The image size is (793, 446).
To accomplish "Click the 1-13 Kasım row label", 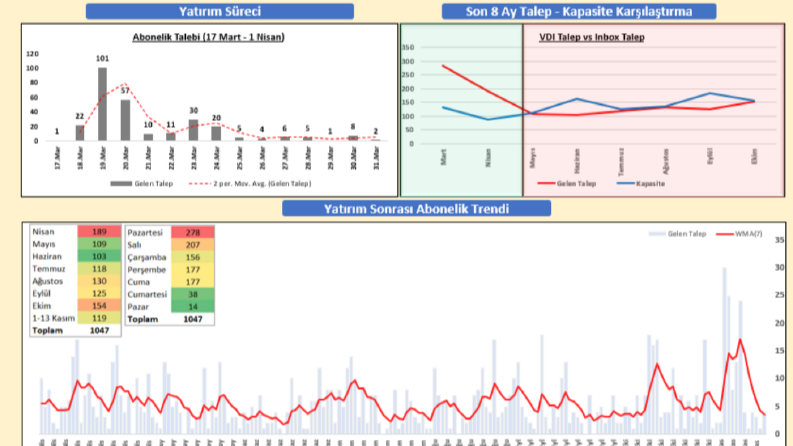I will [53, 318].
